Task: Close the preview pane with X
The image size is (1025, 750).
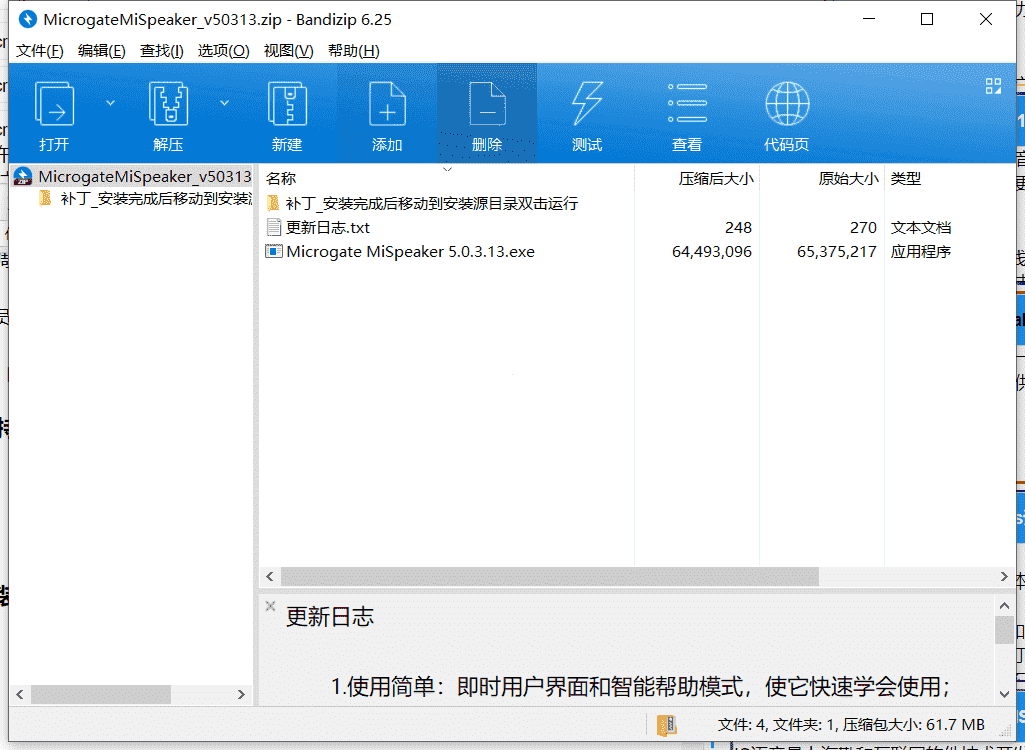Action: click(x=270, y=606)
